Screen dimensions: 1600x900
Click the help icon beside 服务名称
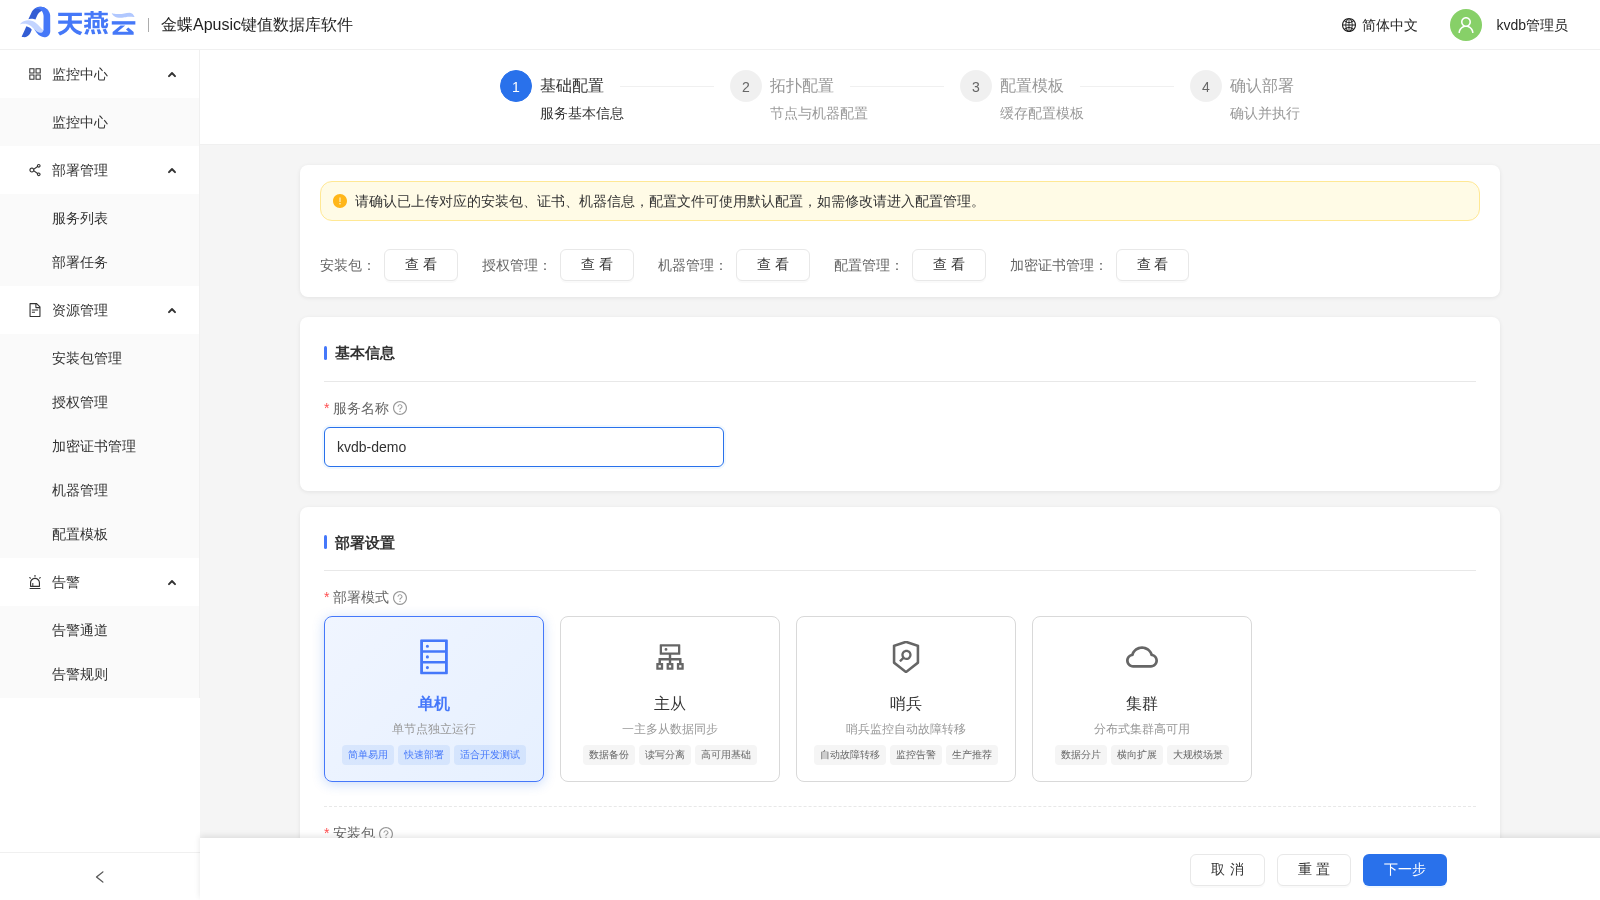[400, 408]
